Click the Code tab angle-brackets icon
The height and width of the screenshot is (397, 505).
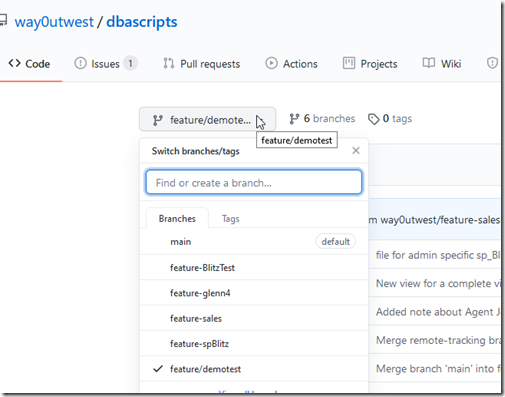click(14, 63)
